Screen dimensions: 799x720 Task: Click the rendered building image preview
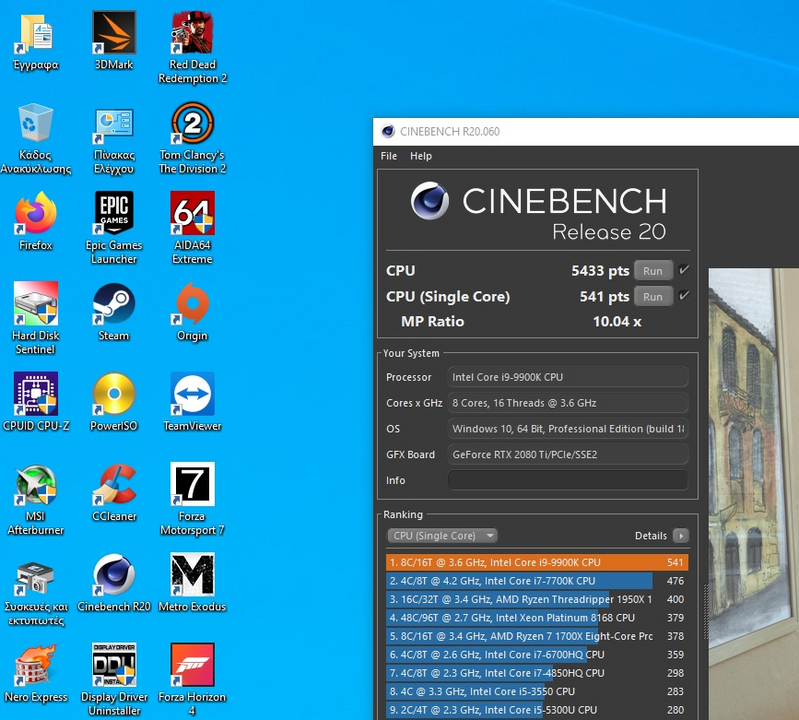[x=754, y=494]
